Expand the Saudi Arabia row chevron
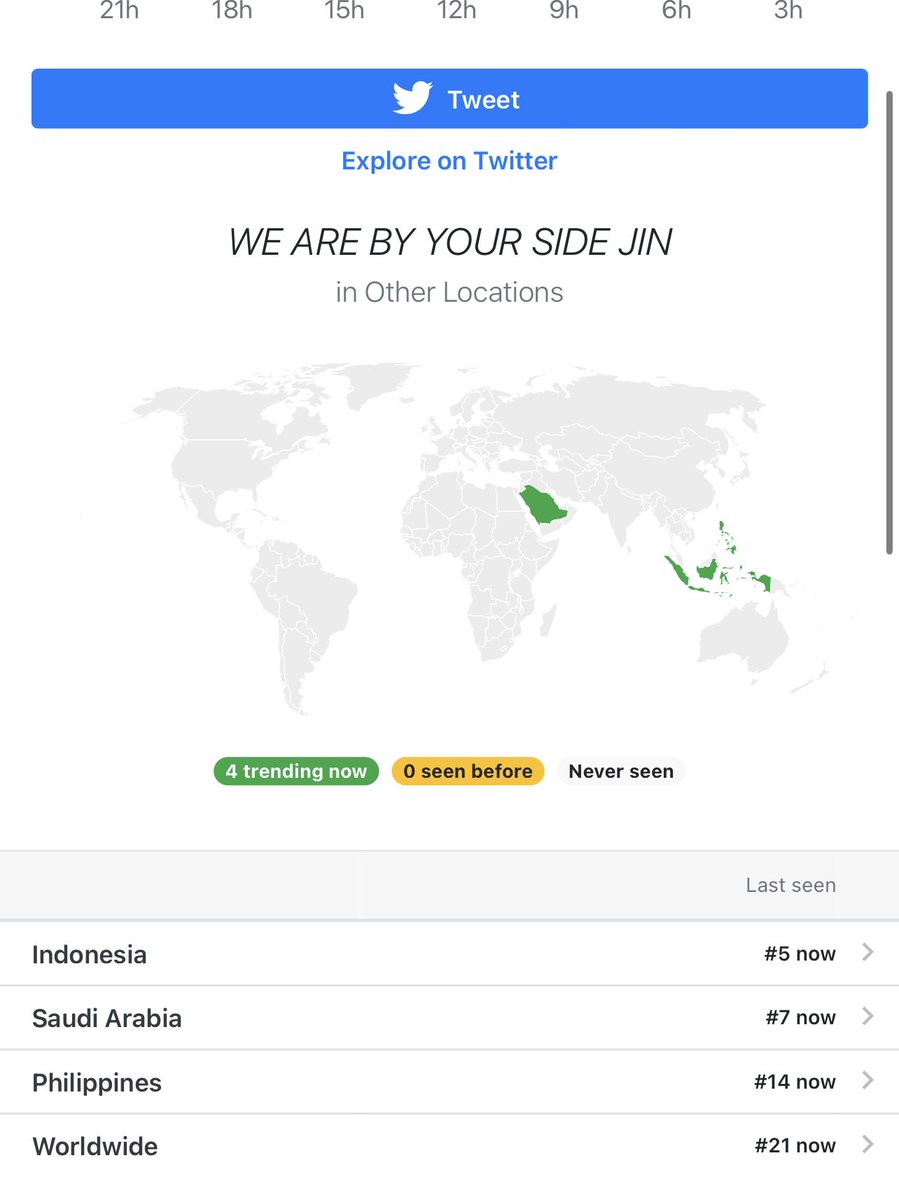Screen dimensions: 899x1200 [x=867, y=1016]
